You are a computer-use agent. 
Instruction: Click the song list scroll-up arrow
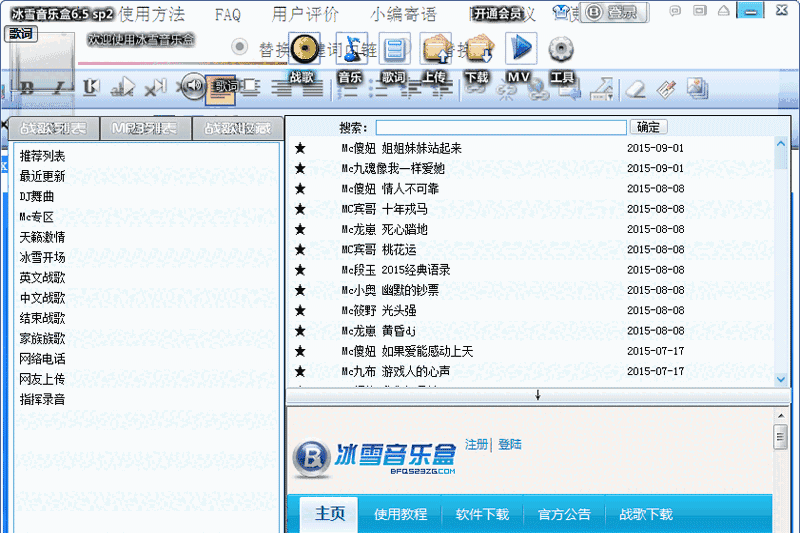(780, 144)
